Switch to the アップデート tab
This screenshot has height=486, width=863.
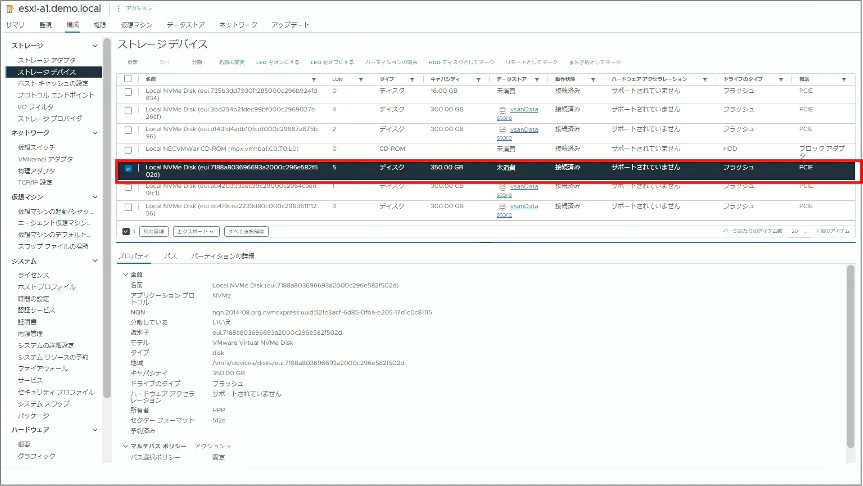coord(290,25)
